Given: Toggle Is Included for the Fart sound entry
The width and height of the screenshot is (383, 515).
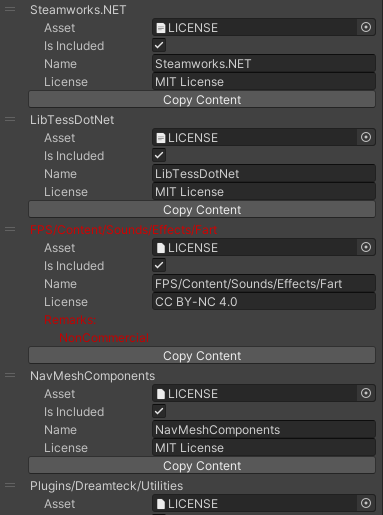Looking at the screenshot, I should [159, 265].
